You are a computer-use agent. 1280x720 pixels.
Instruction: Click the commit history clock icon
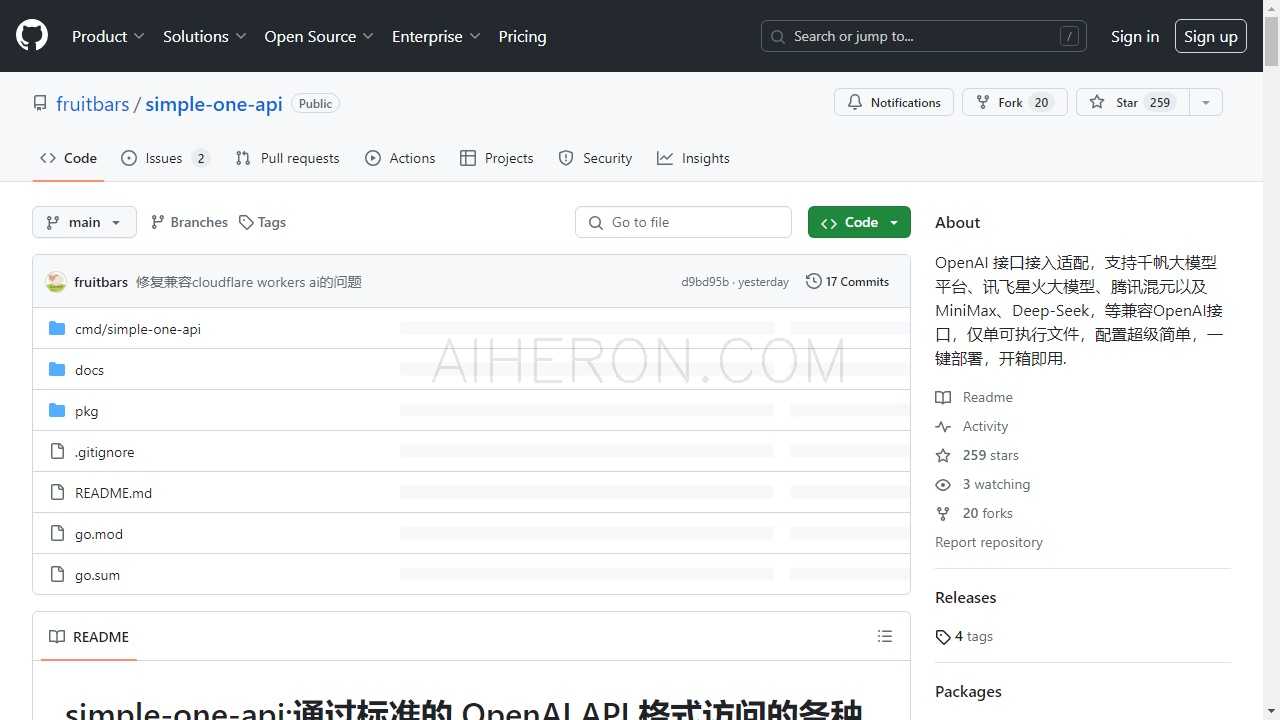click(814, 282)
